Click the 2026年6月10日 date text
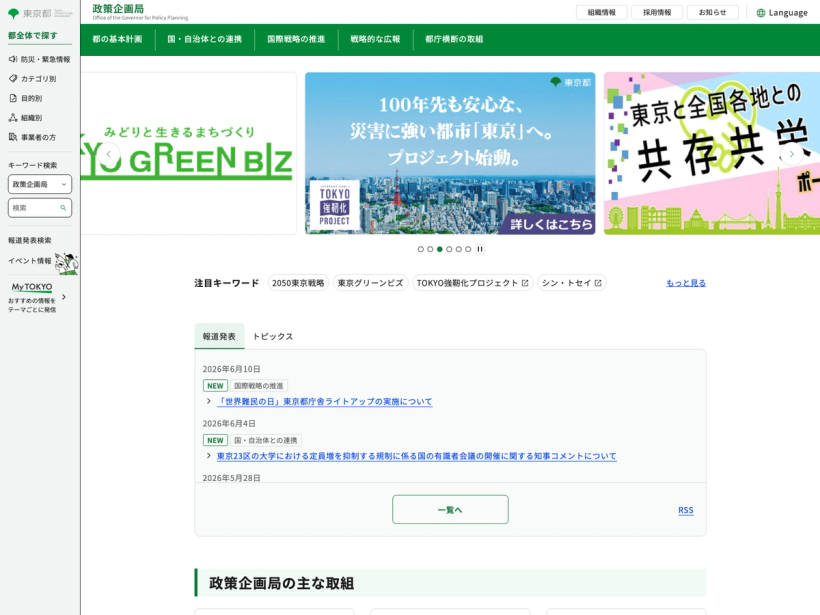820x615 pixels. click(231, 369)
